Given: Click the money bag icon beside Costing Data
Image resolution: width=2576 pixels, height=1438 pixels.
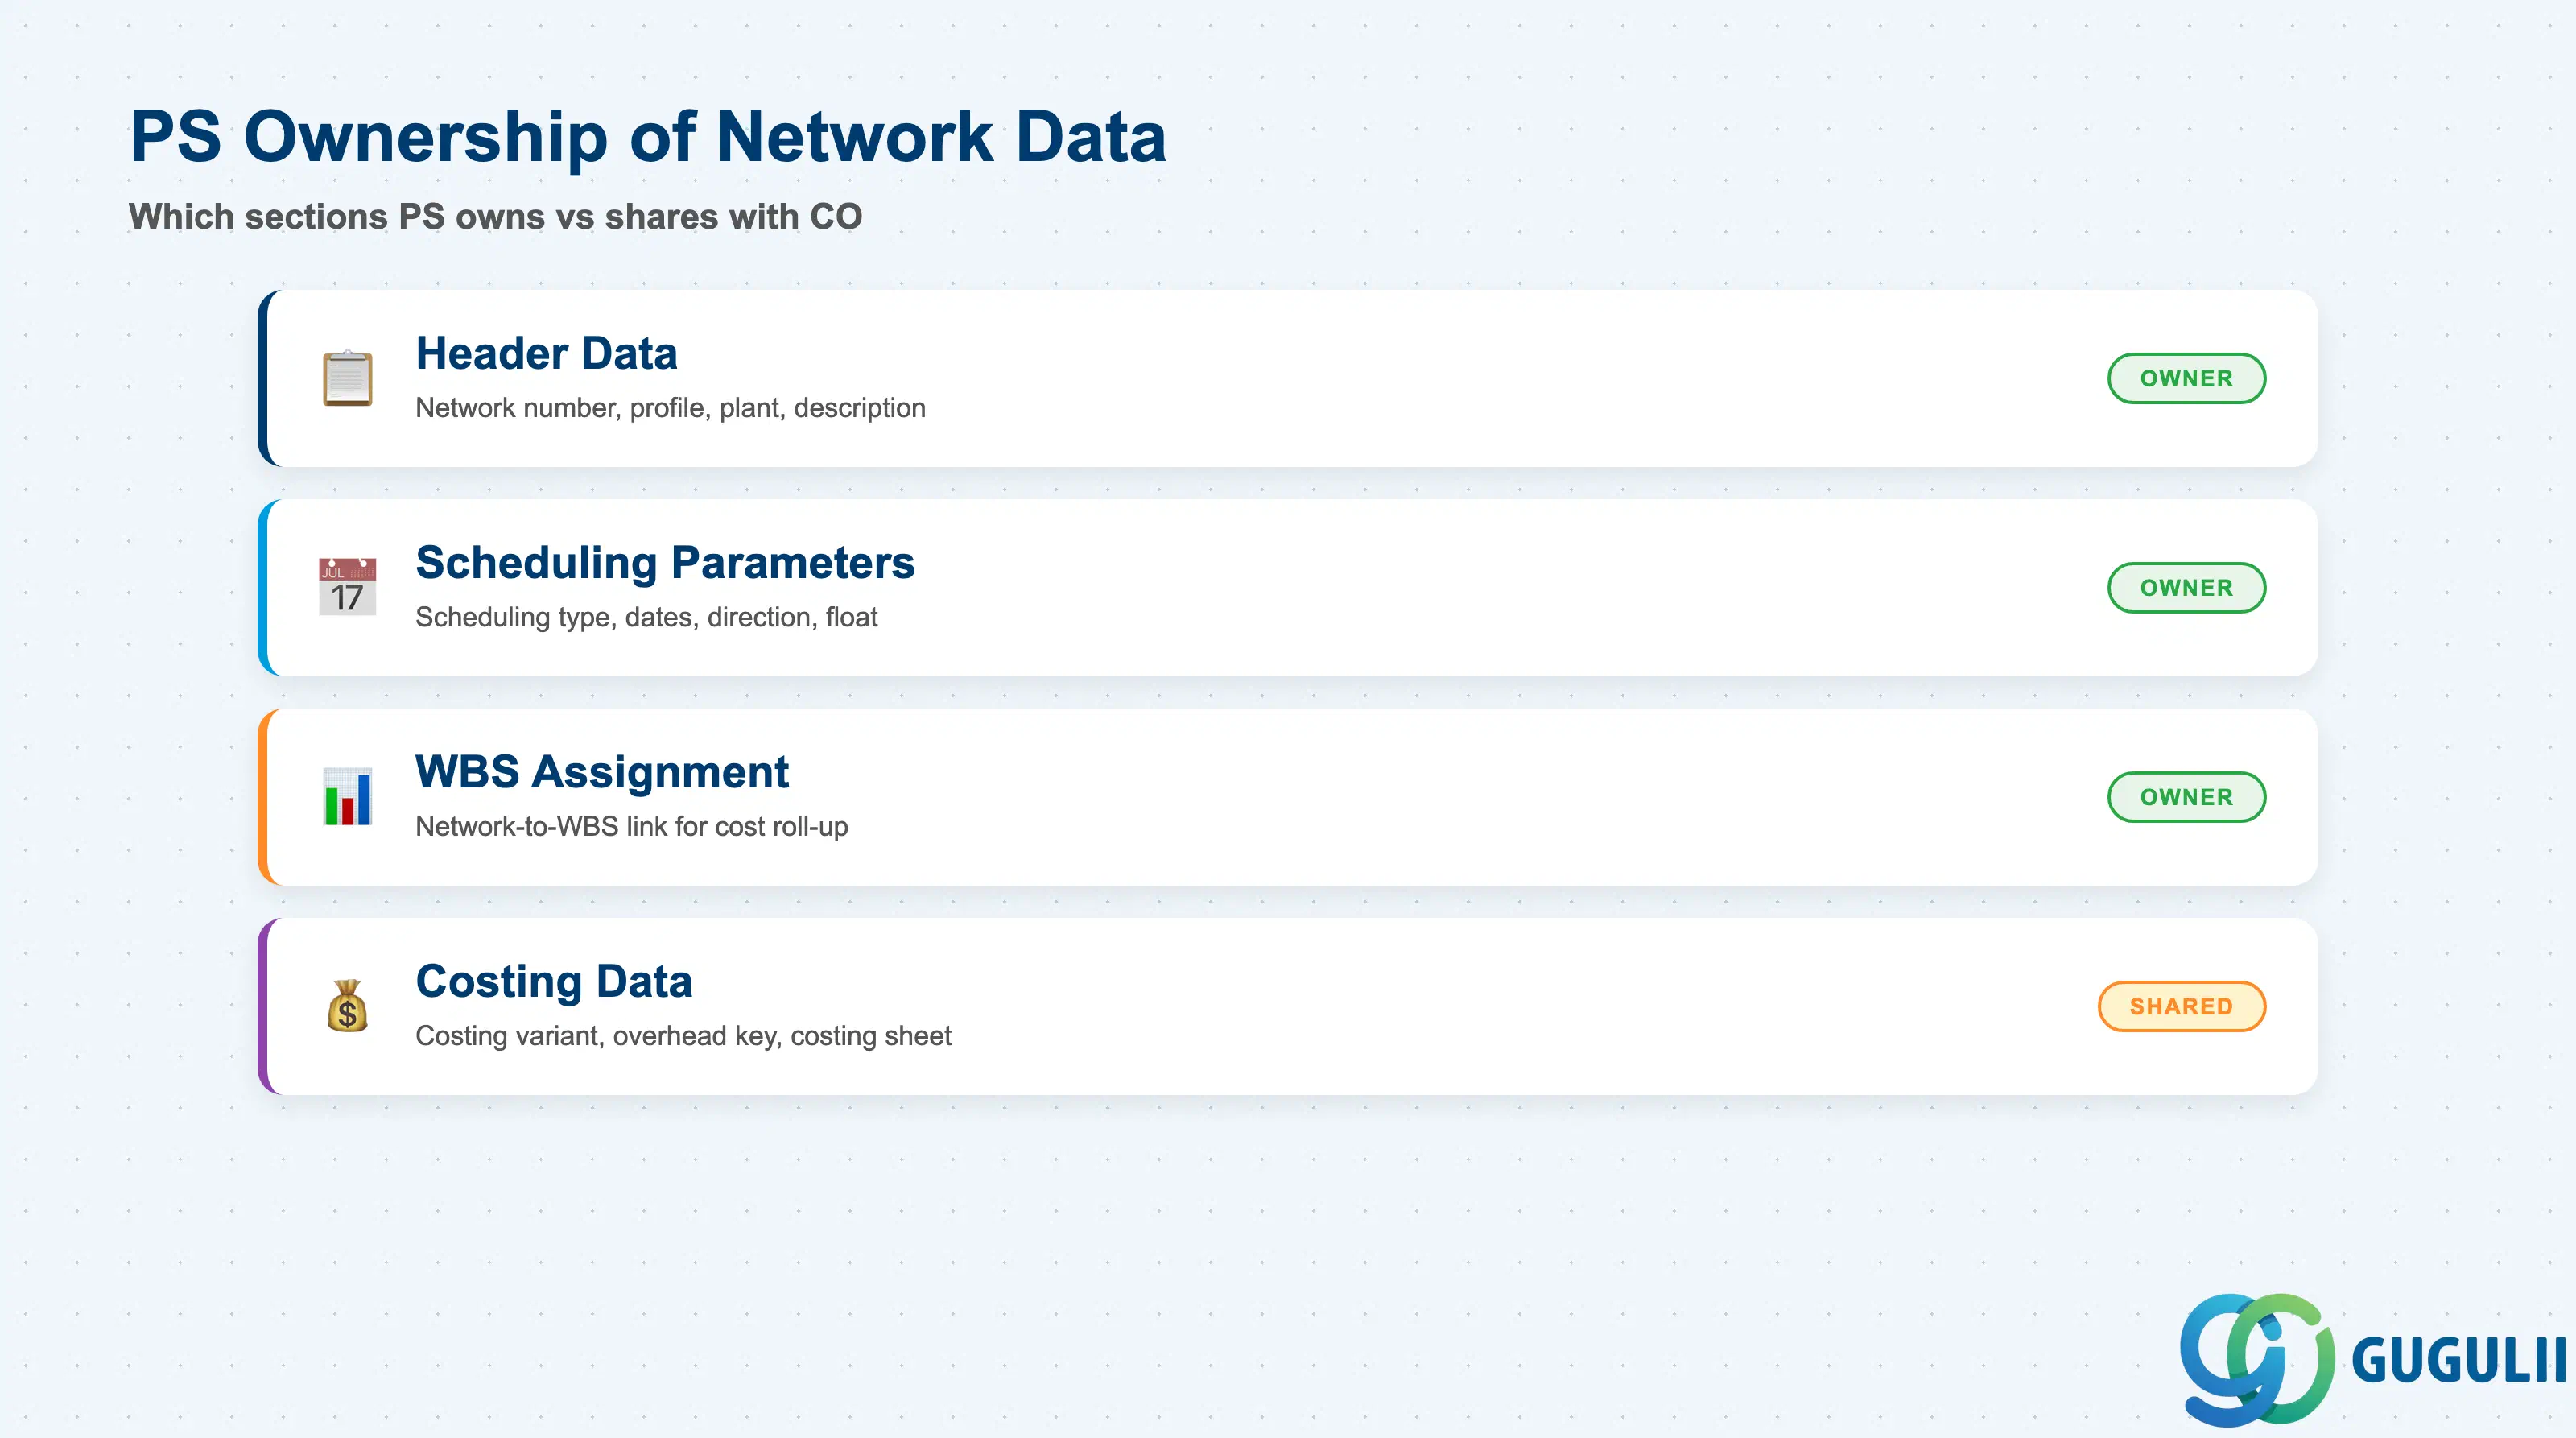Looking at the screenshot, I should tap(347, 1005).
